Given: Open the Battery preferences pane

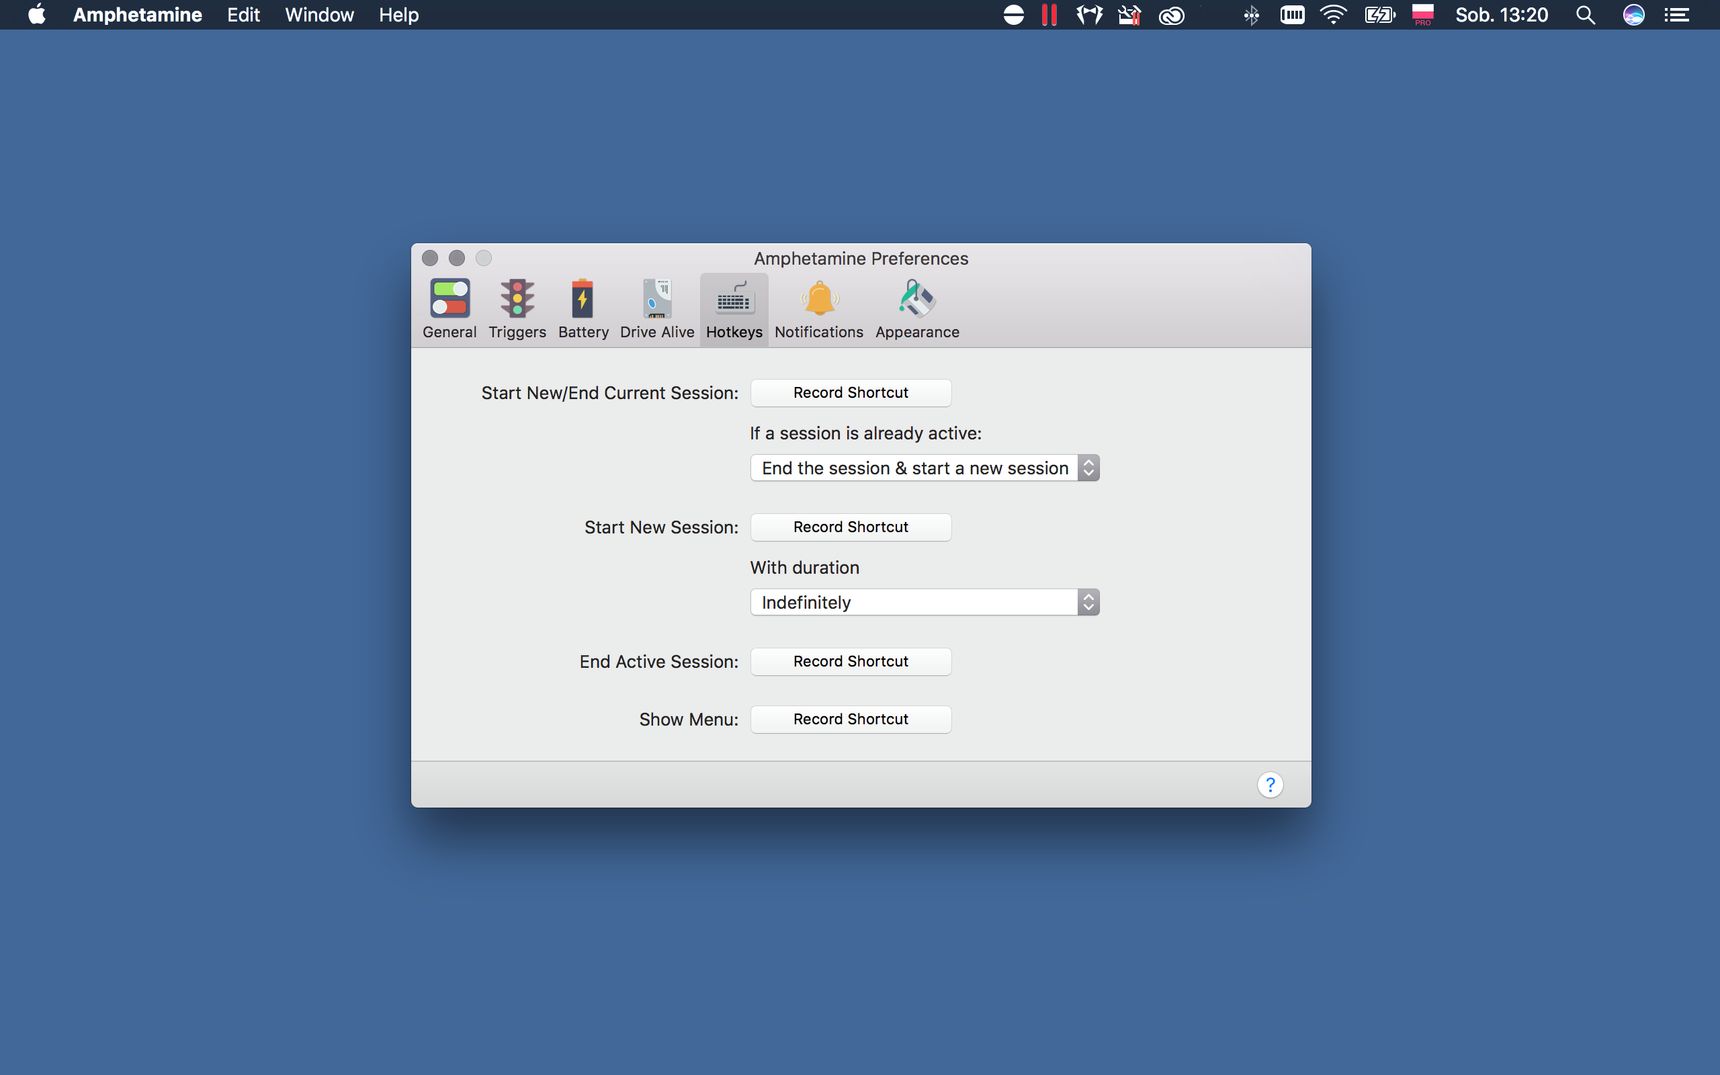Looking at the screenshot, I should (583, 310).
